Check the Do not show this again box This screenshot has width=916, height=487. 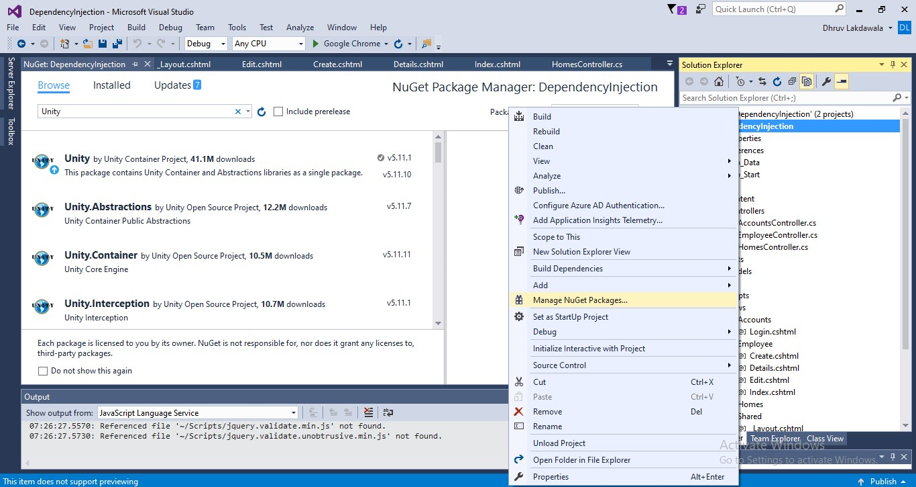(x=43, y=371)
